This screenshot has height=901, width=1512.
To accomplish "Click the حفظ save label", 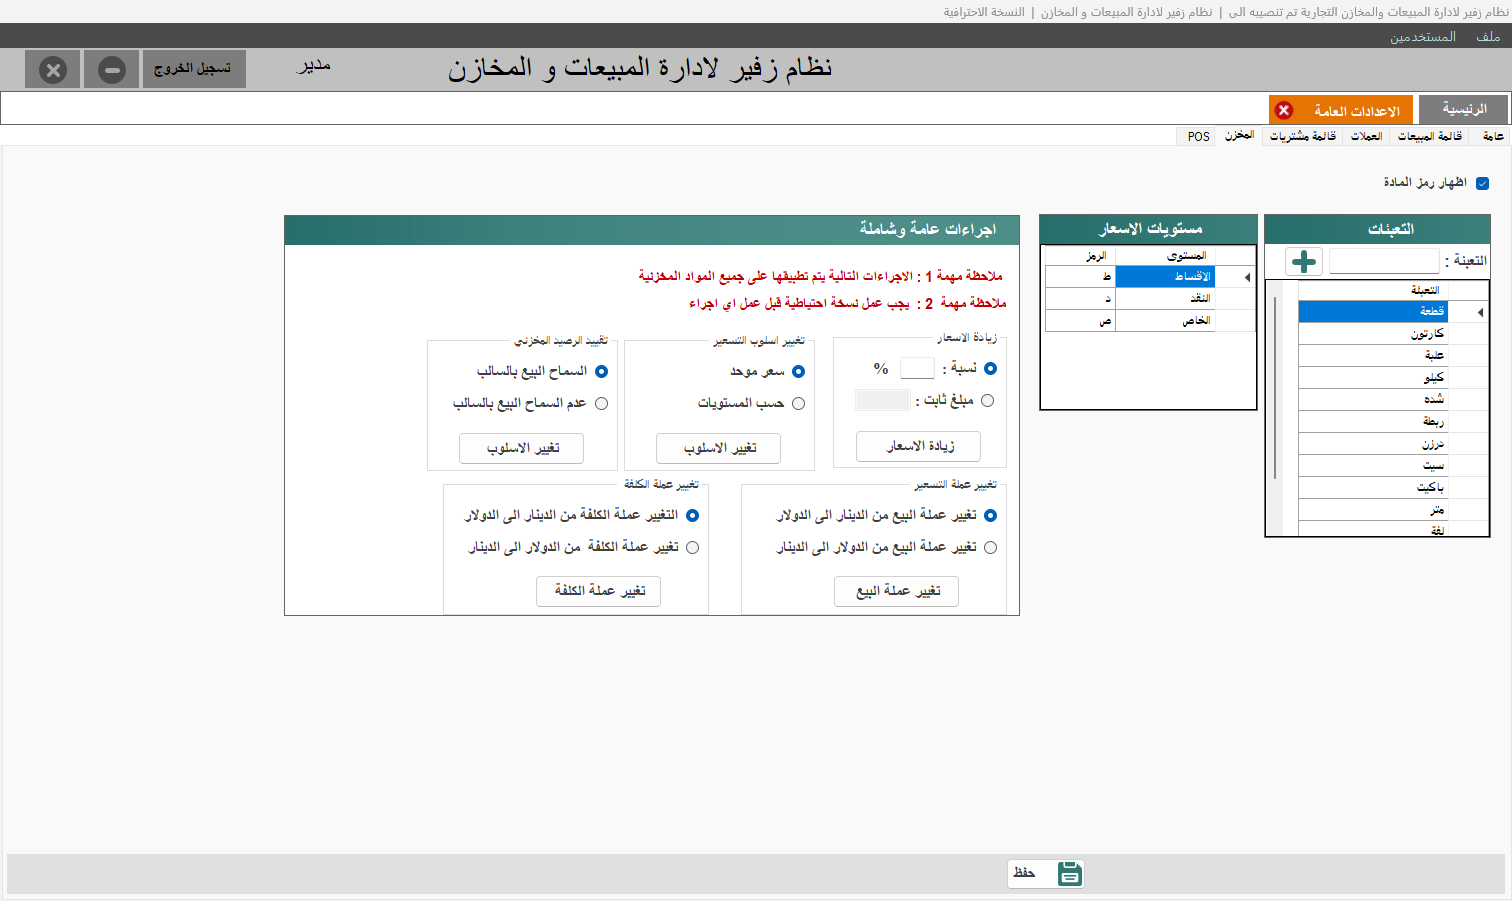I will (x=1024, y=872).
